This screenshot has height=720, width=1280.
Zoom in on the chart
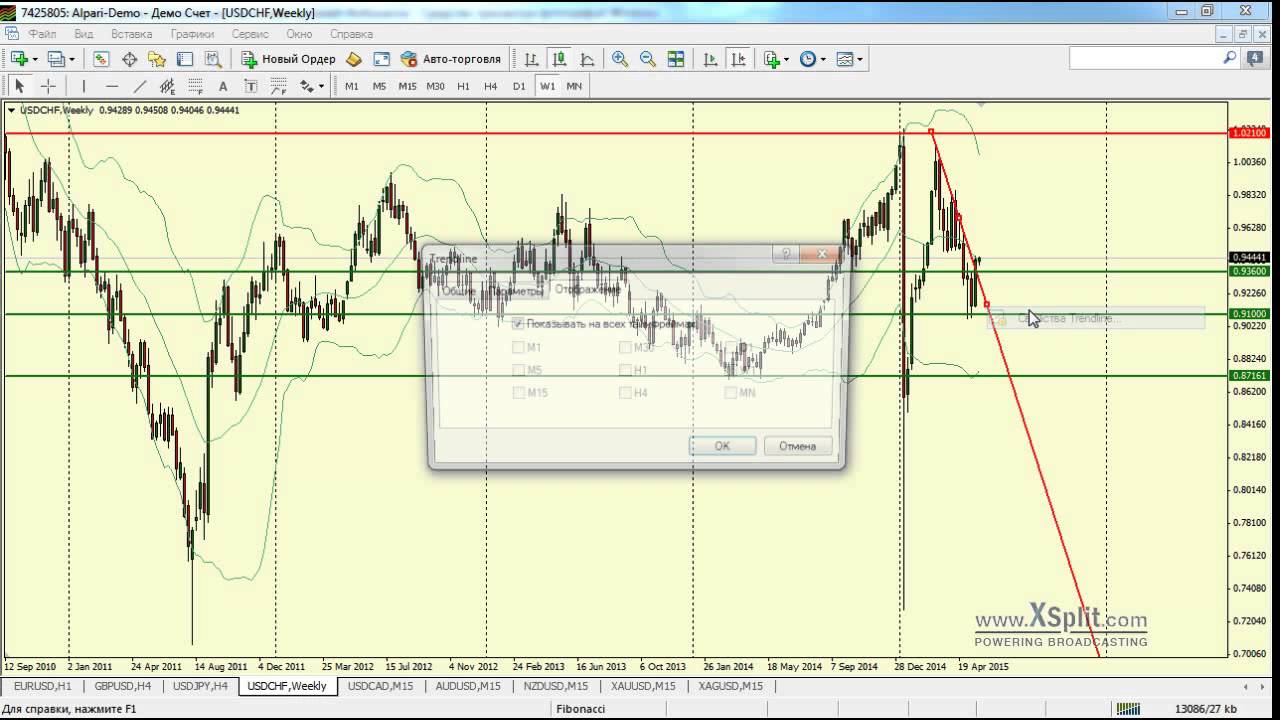coord(620,59)
